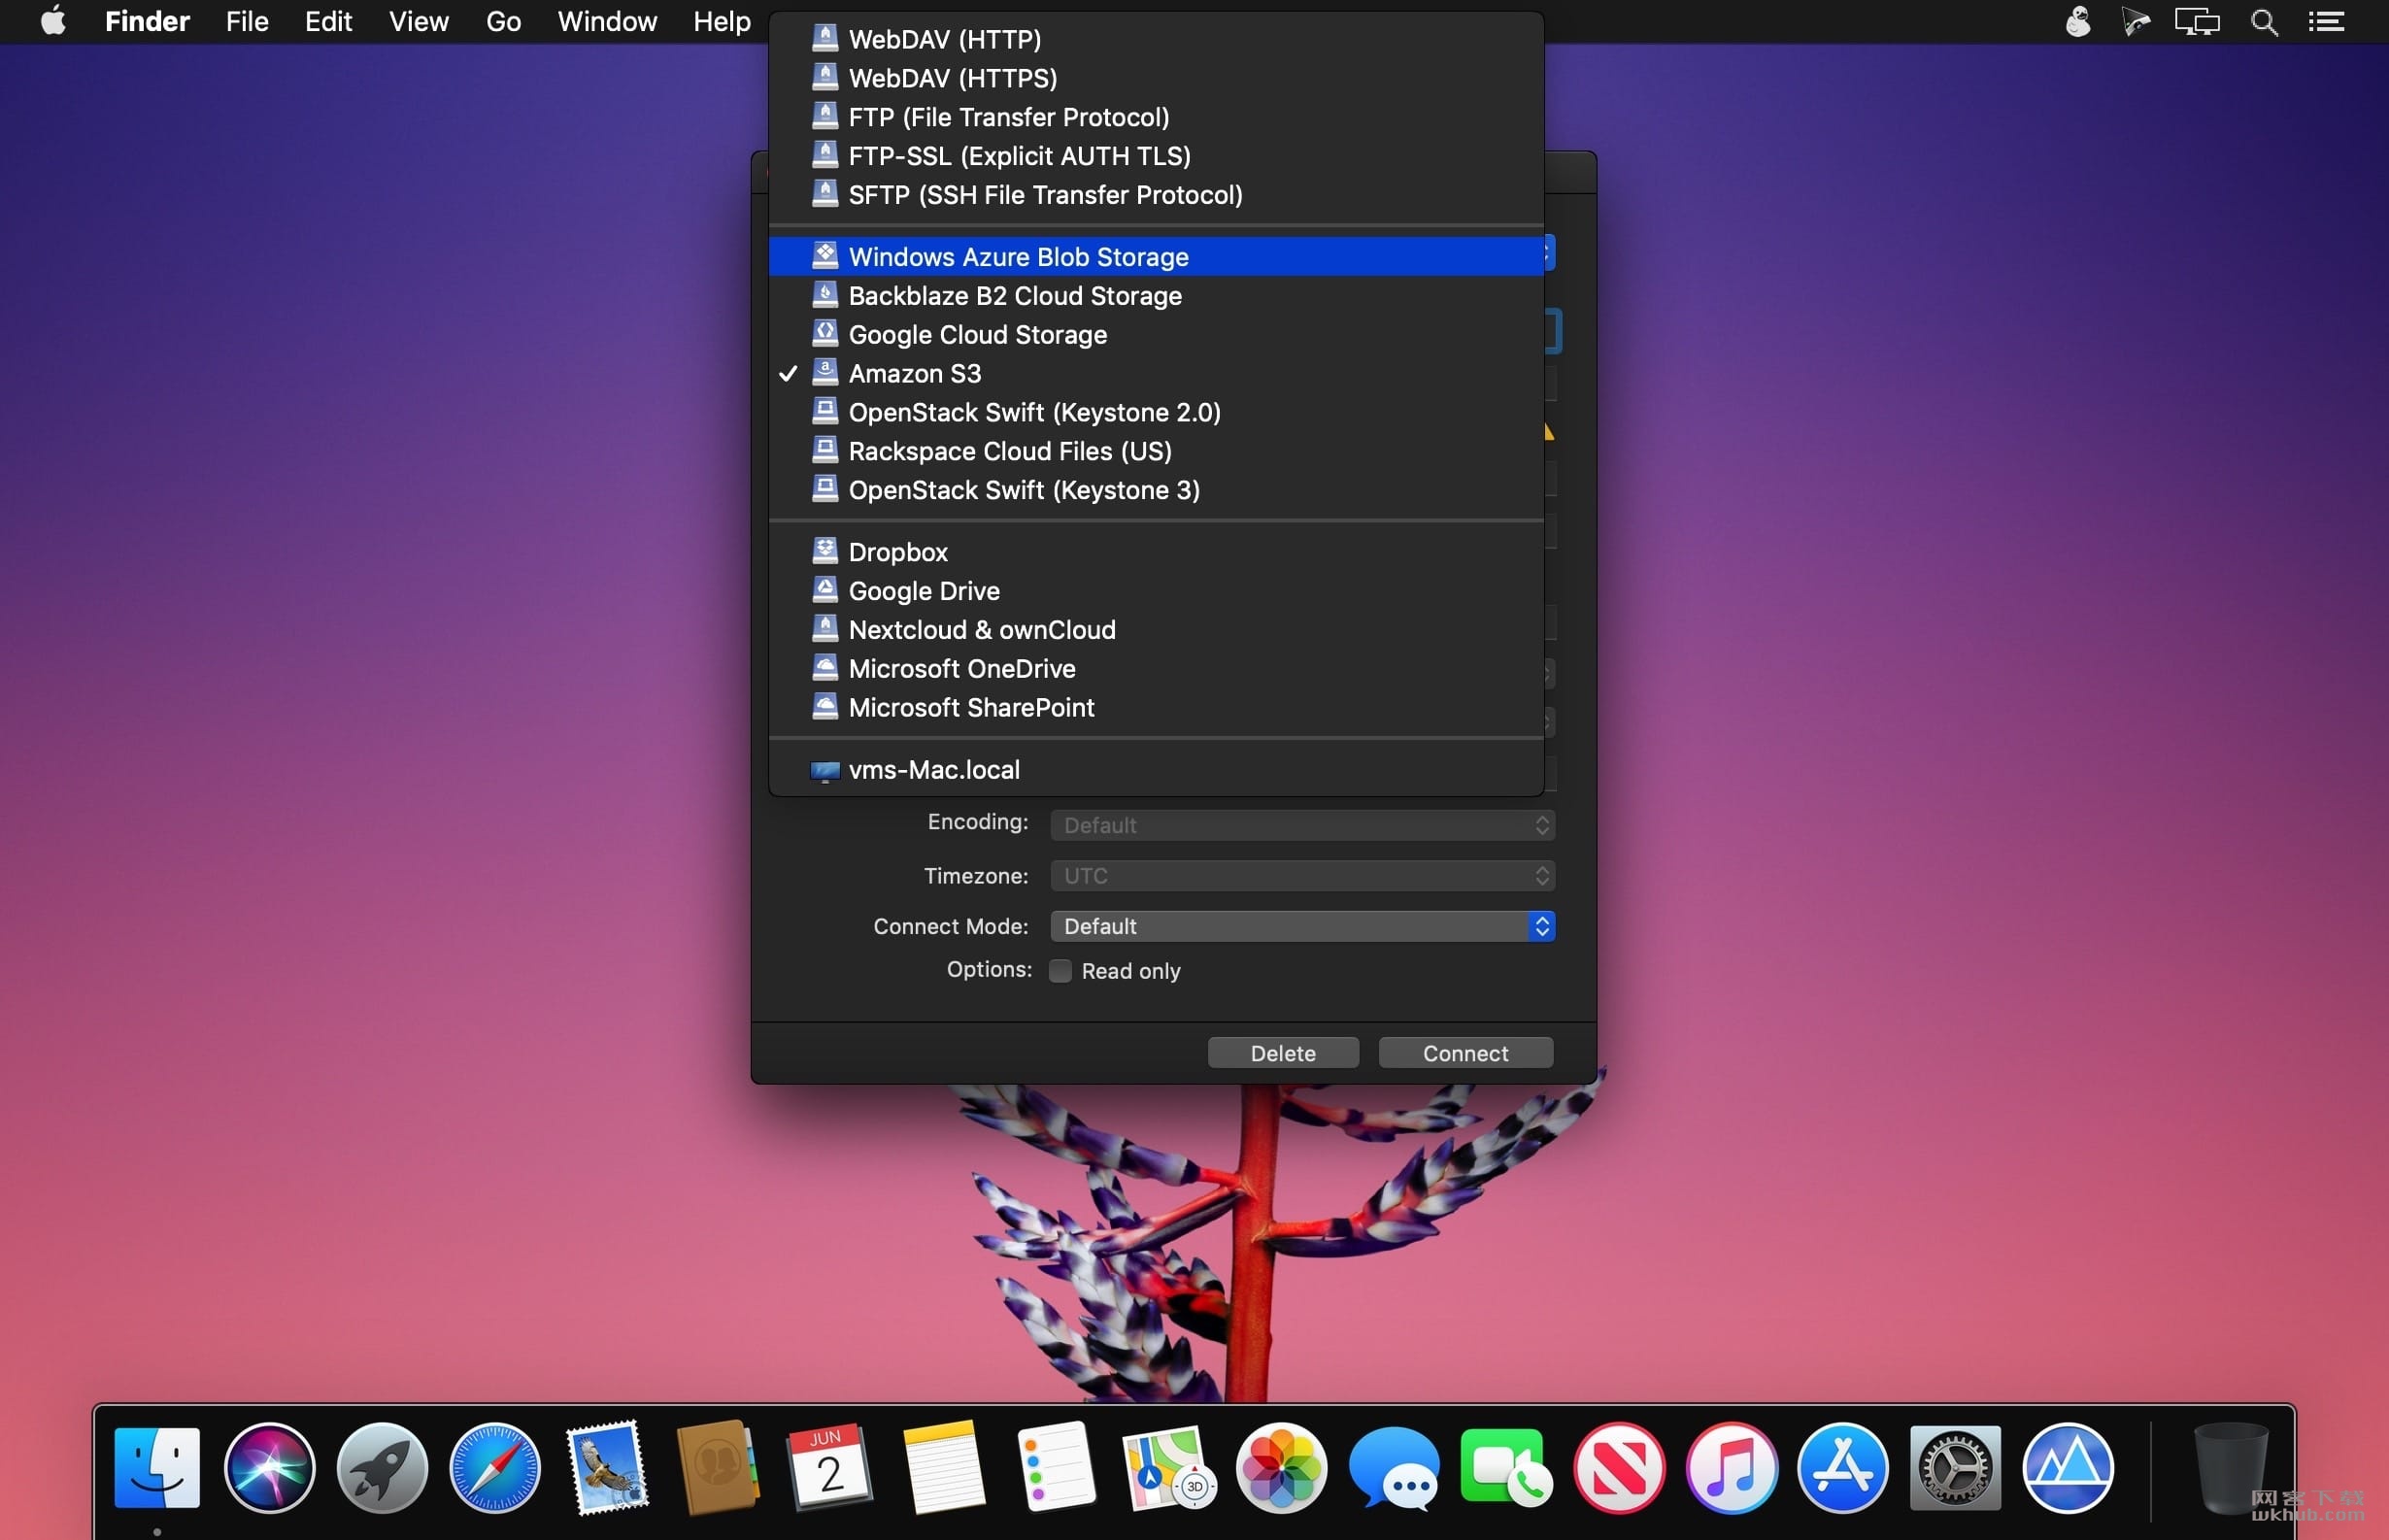
Task: Open the Go menu
Action: (503, 21)
